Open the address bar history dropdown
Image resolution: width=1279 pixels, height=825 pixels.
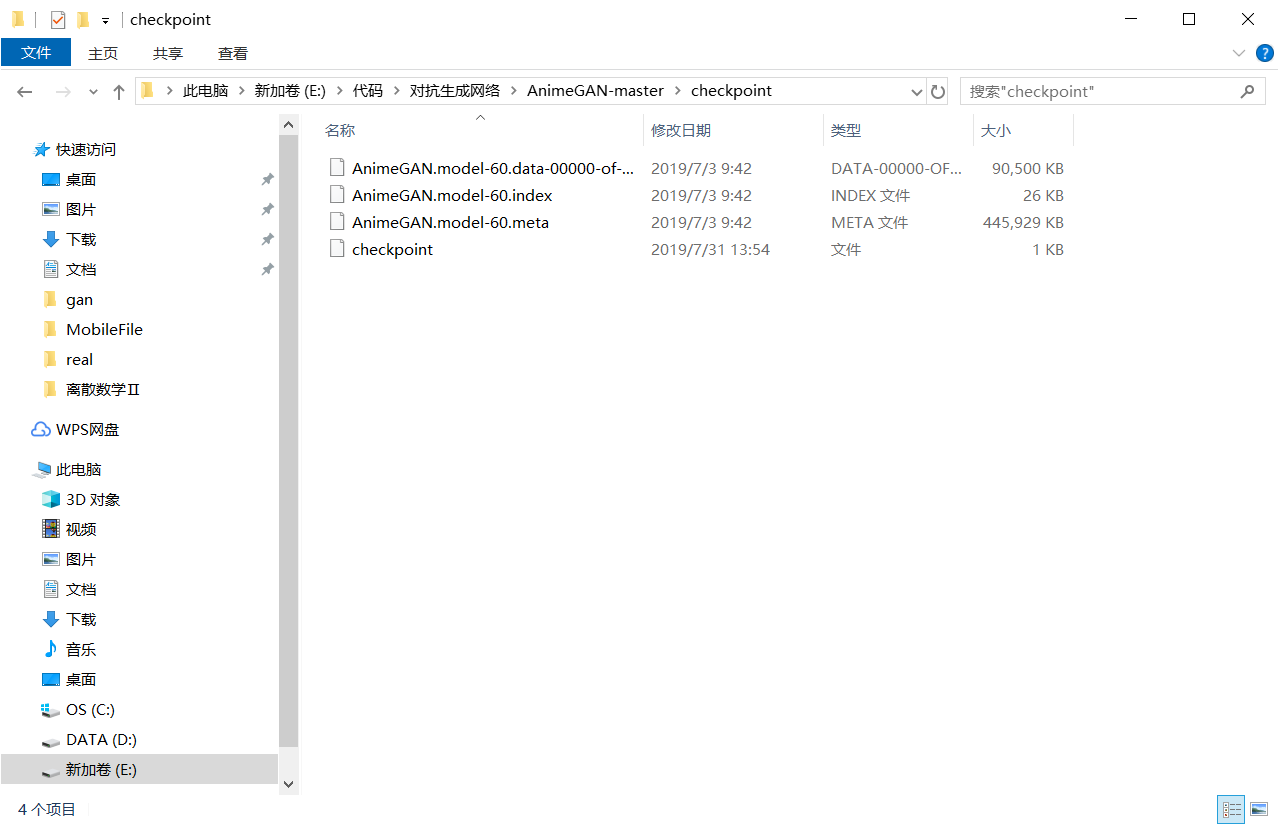[916, 91]
